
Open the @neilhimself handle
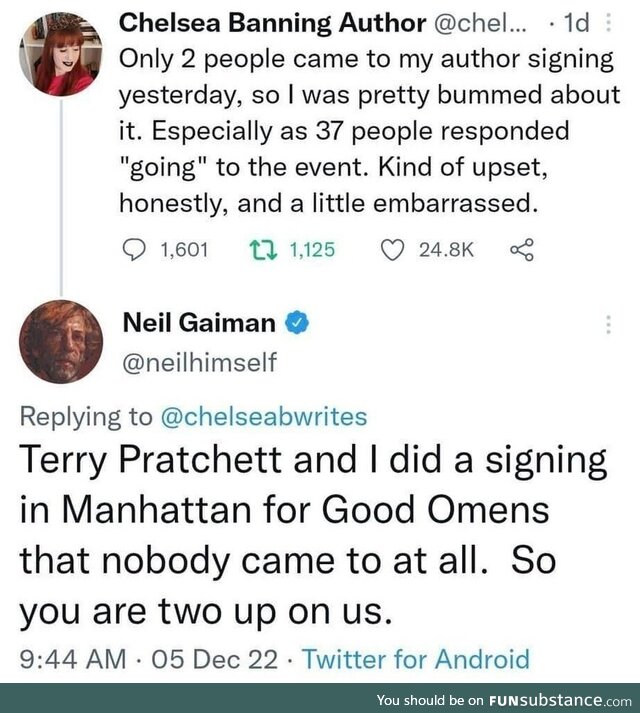[x=199, y=362]
